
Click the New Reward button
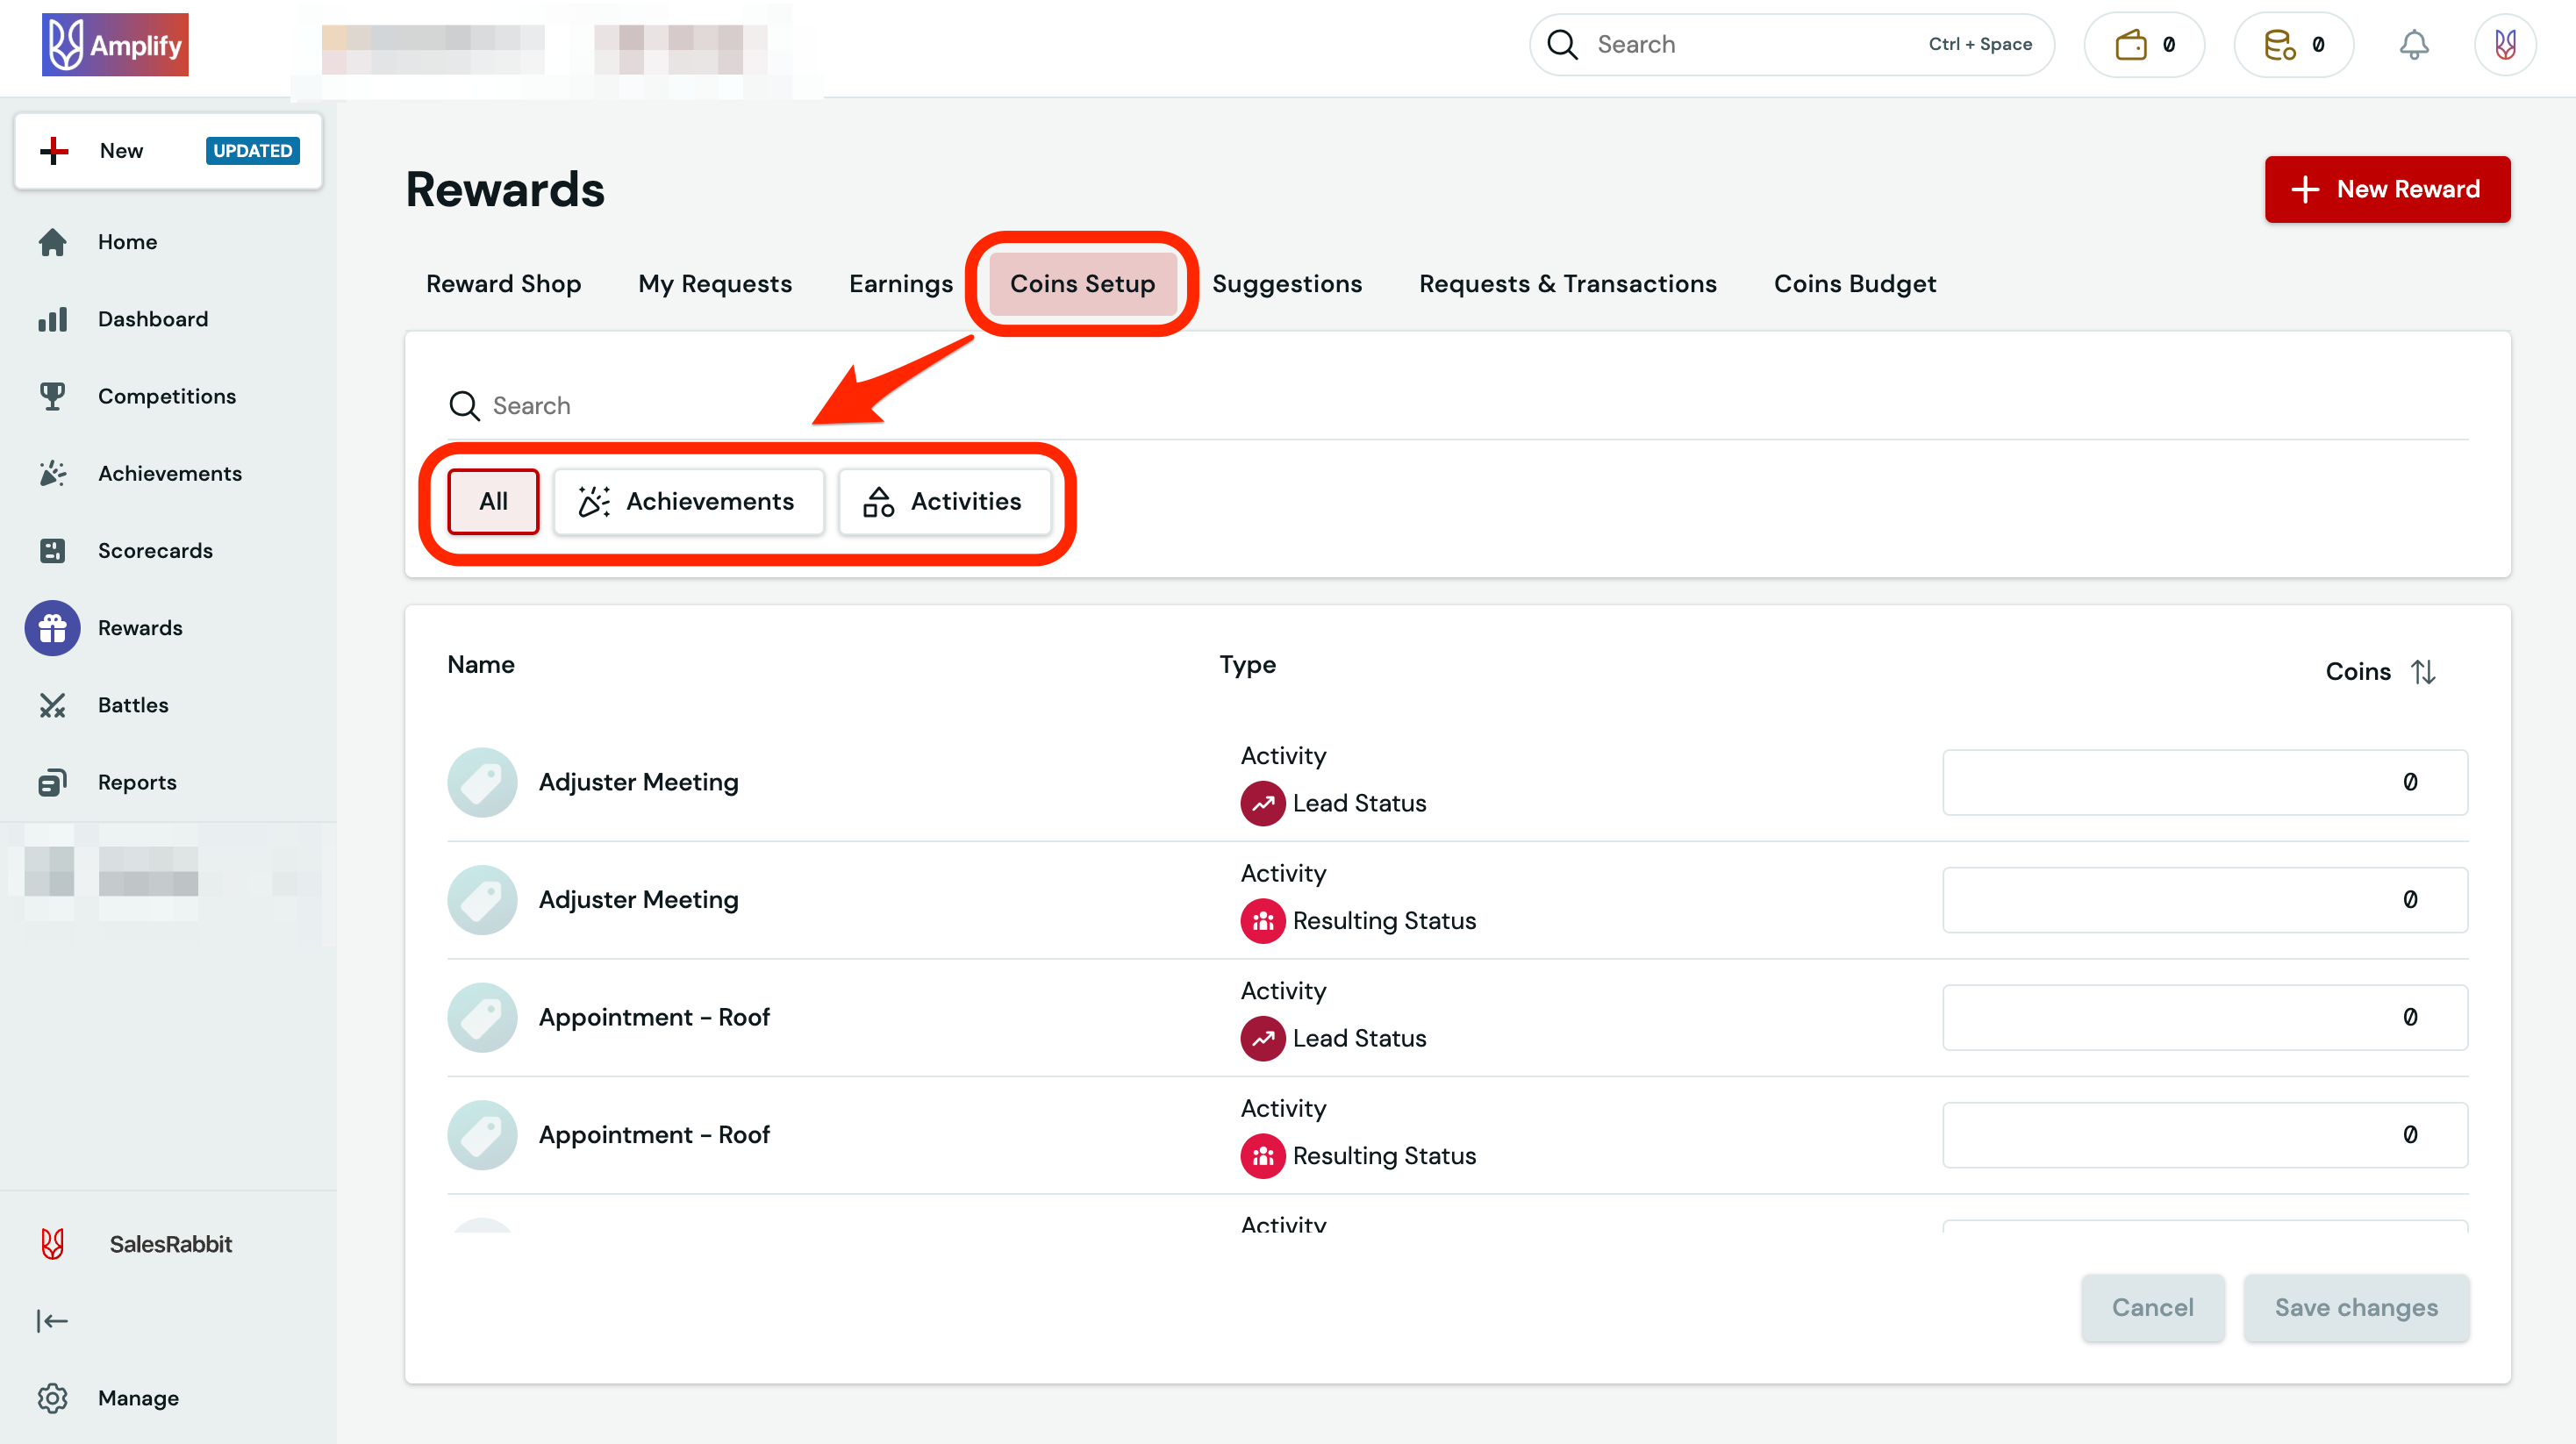[2387, 189]
